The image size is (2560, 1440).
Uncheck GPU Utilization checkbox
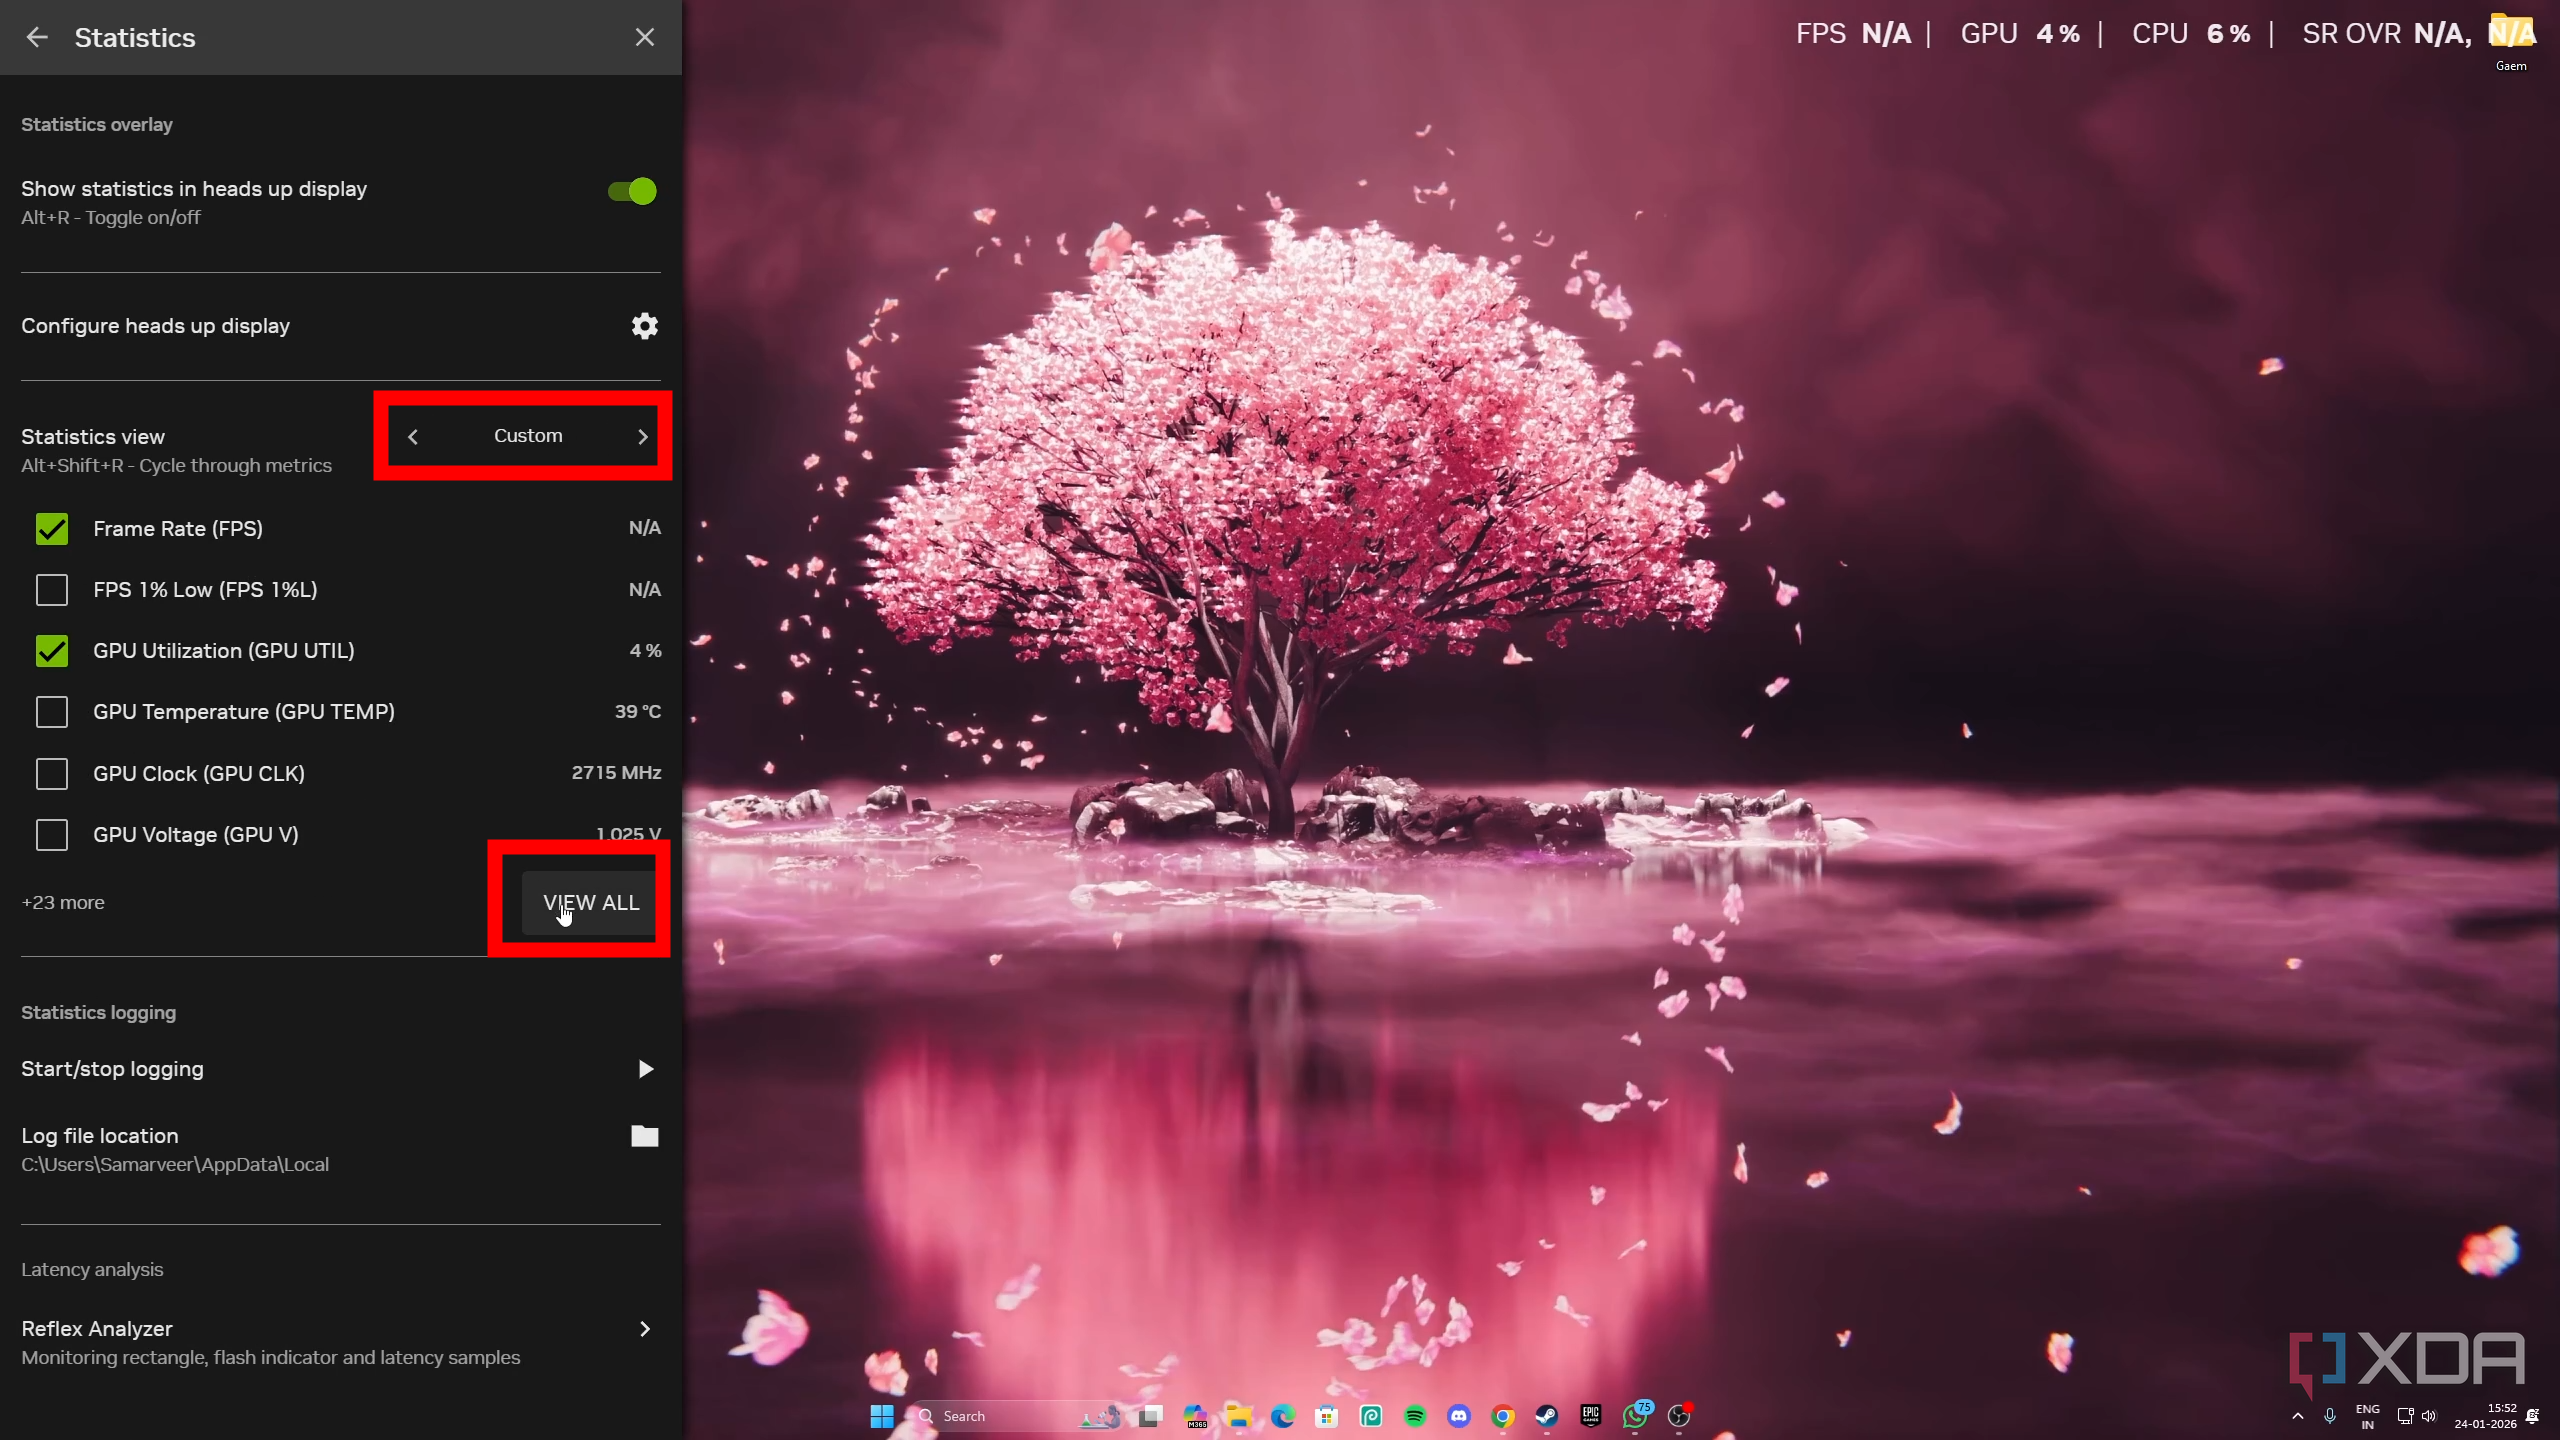click(x=52, y=651)
